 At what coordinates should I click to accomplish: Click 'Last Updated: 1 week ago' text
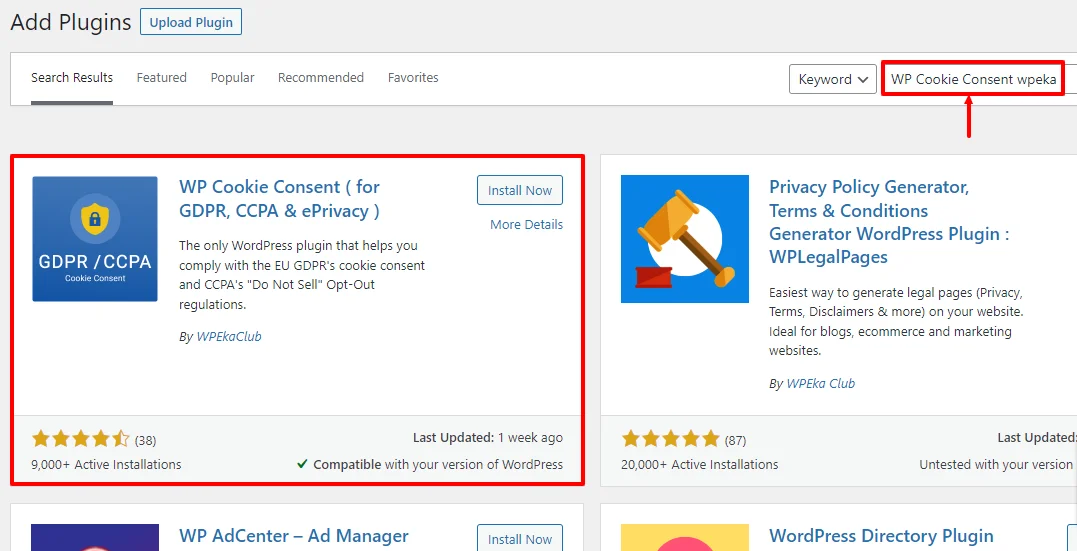pos(488,438)
